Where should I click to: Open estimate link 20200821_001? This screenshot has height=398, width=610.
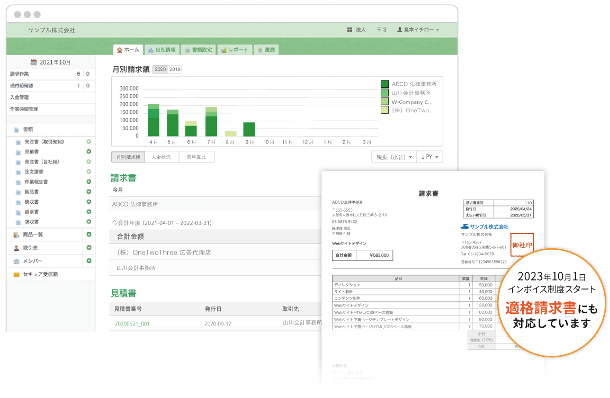click(x=132, y=324)
